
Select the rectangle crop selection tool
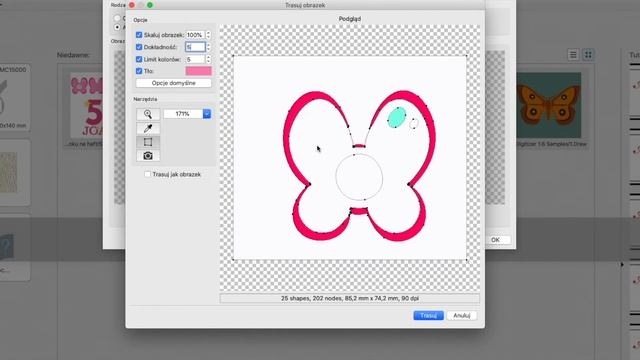point(148,142)
